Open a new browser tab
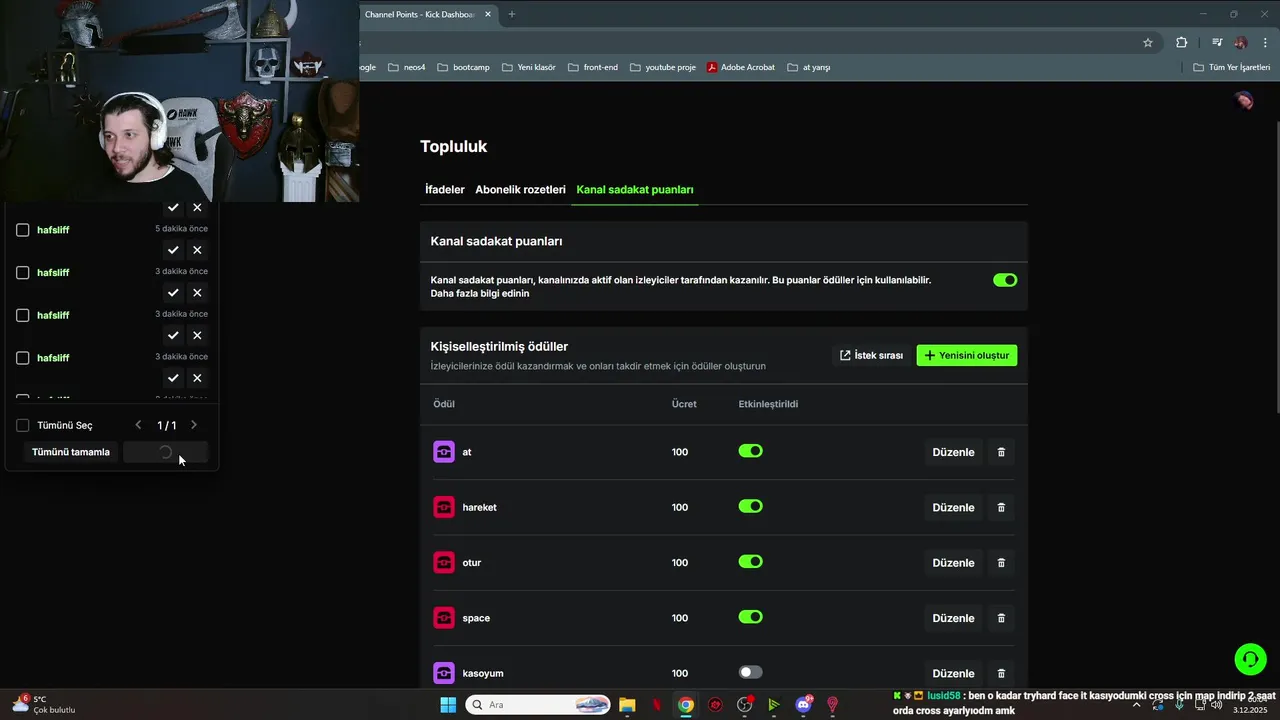 (512, 14)
